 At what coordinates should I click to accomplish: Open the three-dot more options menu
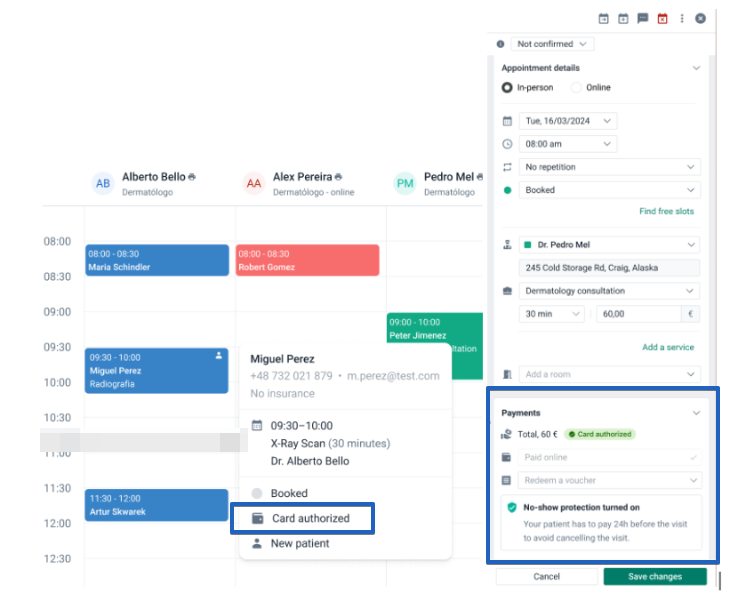click(682, 18)
